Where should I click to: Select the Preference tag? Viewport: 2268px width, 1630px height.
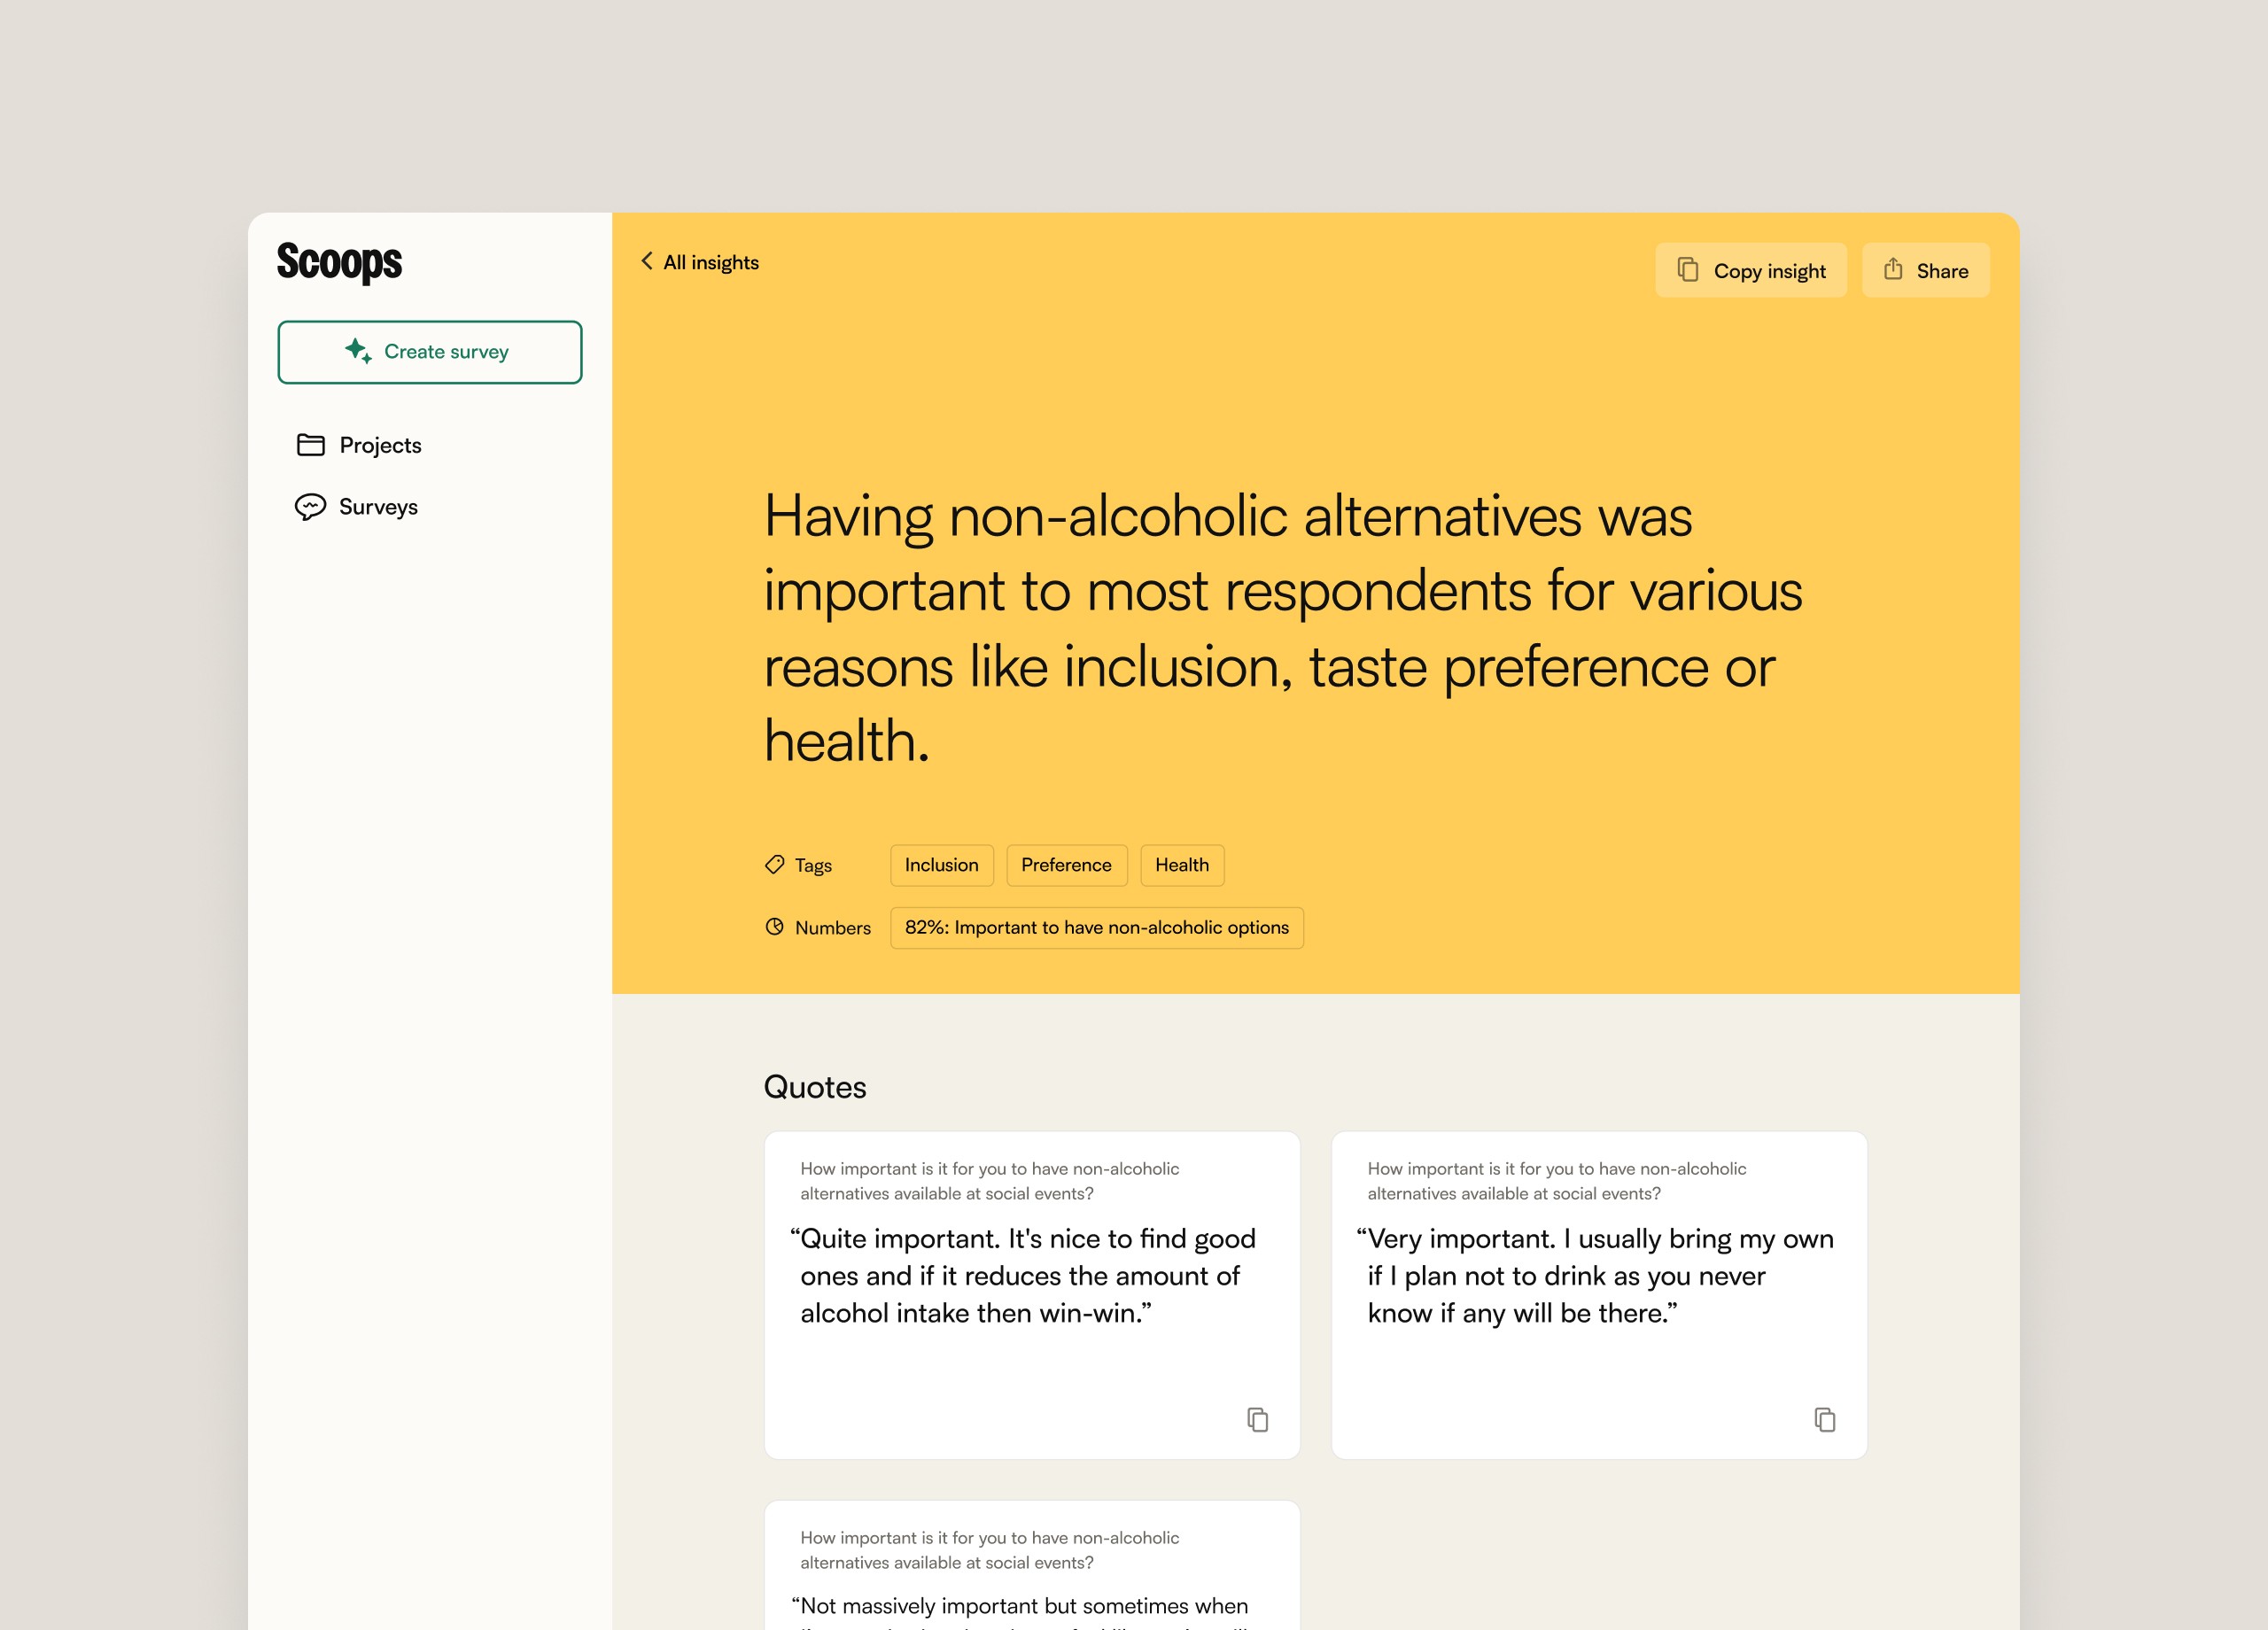click(x=1066, y=865)
